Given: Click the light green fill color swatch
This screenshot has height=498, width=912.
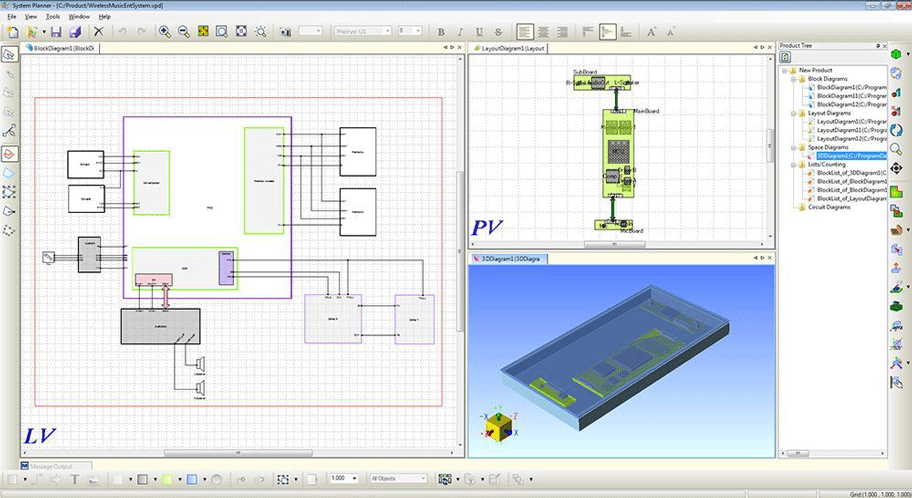Looking at the screenshot, I should 167,479.
